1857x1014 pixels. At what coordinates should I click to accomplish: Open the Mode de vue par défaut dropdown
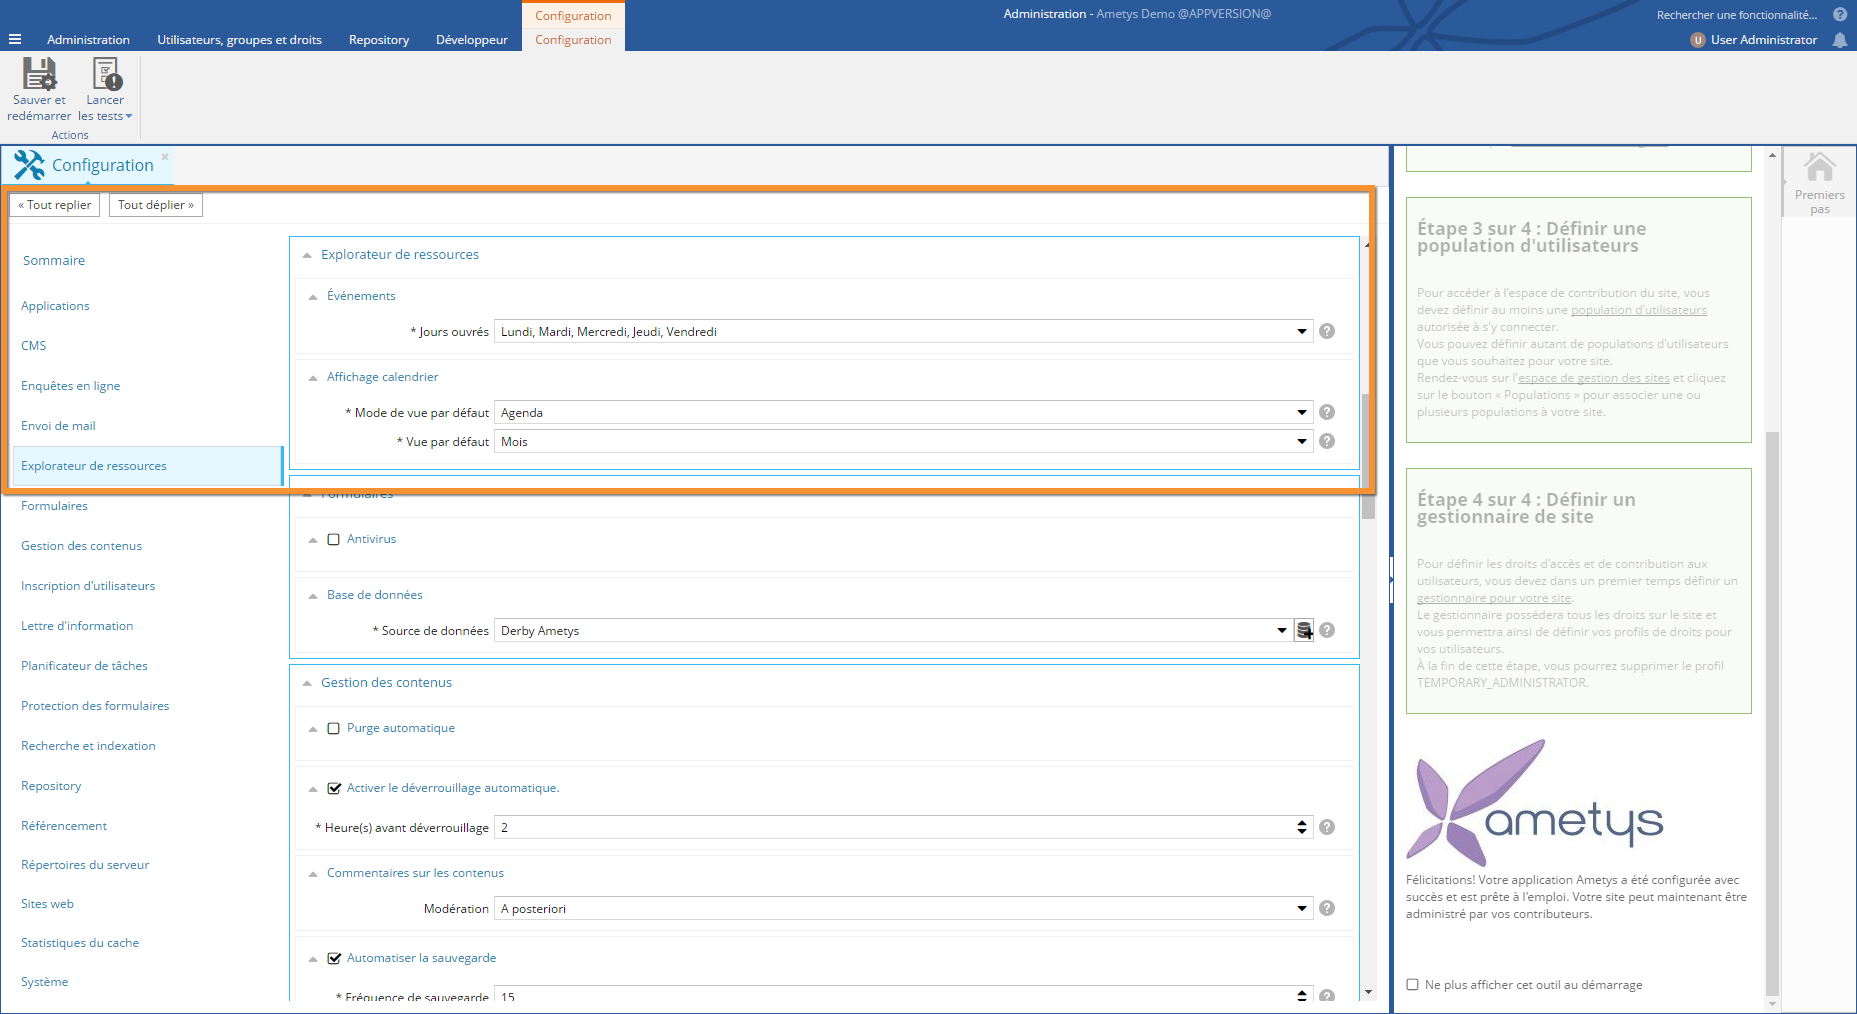coord(1301,413)
